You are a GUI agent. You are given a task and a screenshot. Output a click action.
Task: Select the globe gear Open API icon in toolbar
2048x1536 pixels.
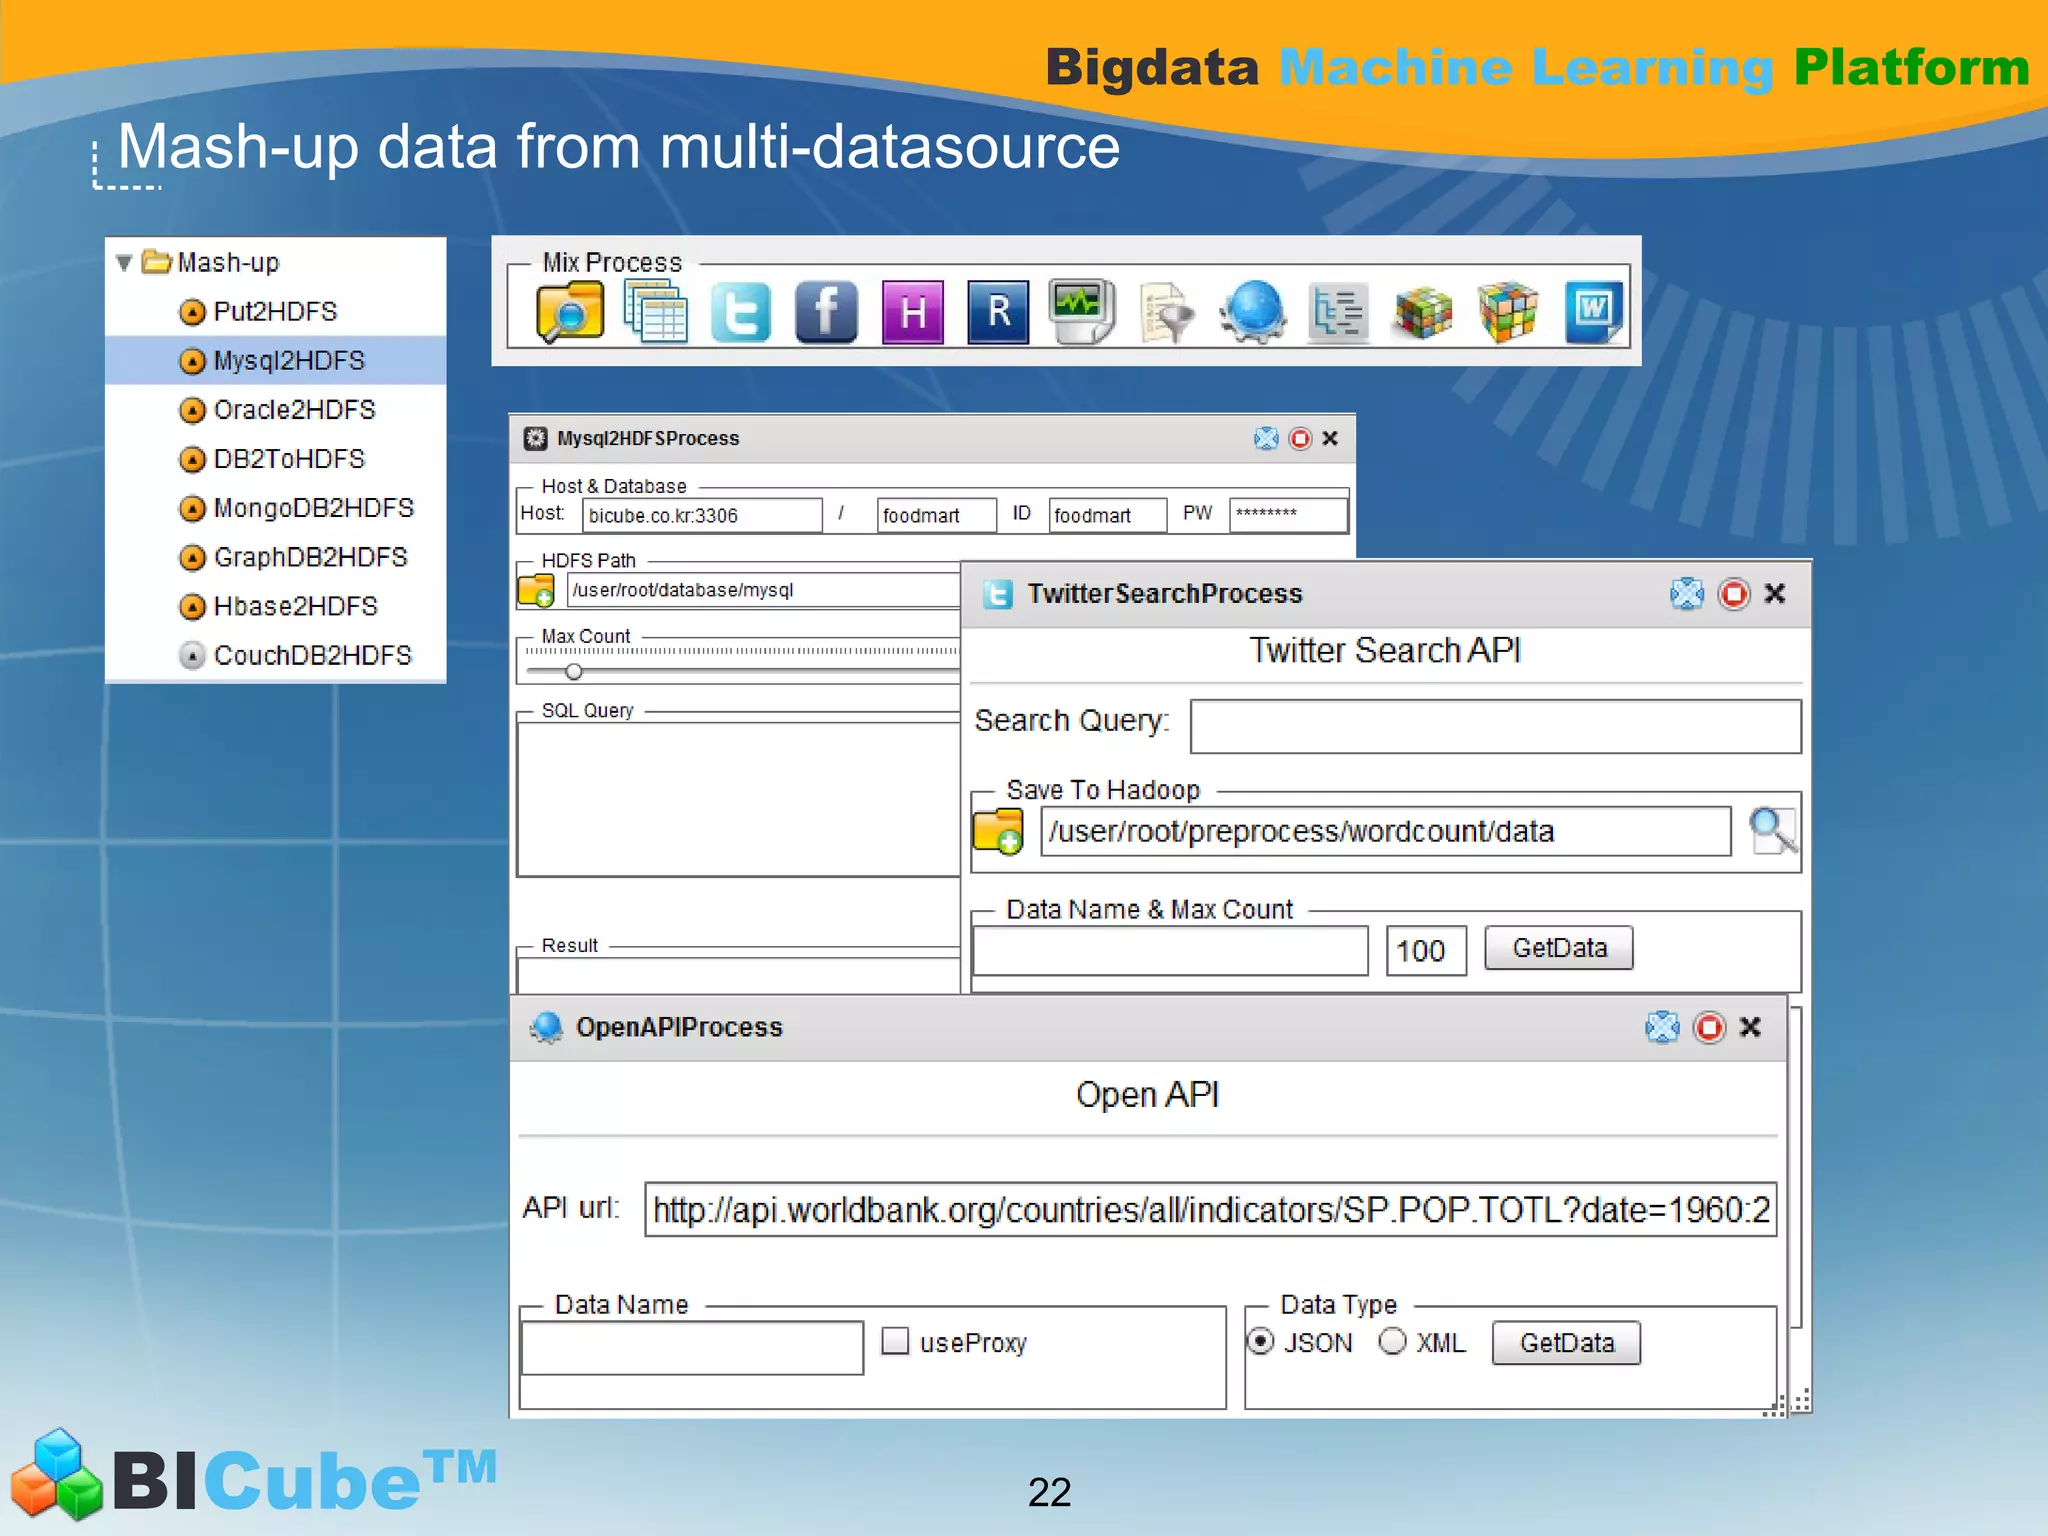1253,312
